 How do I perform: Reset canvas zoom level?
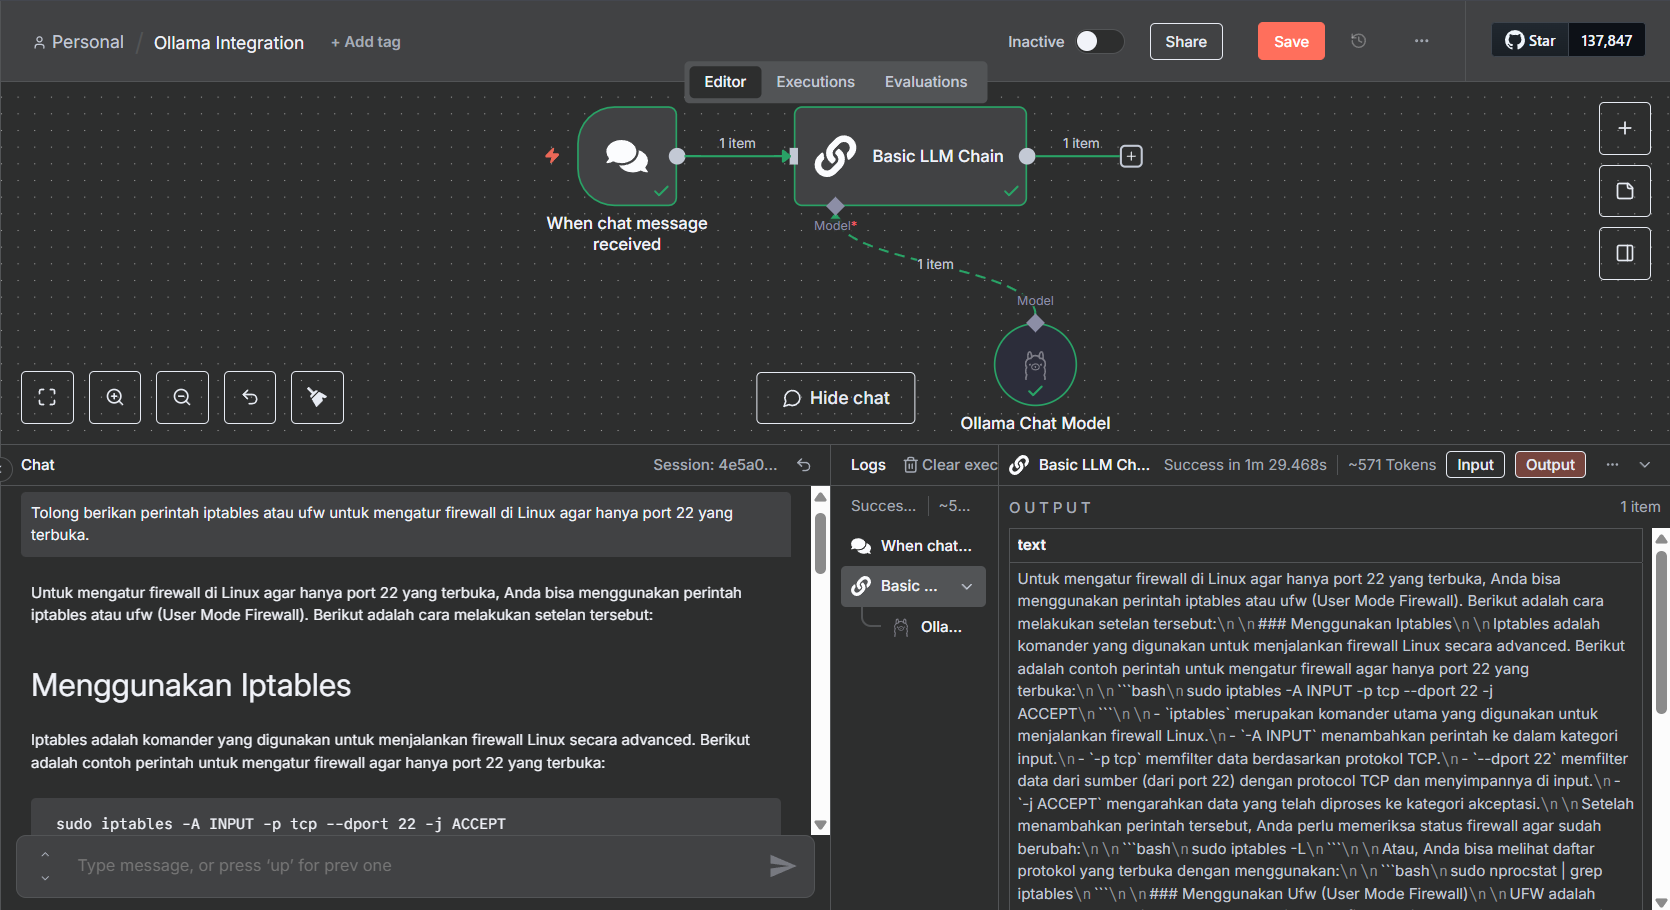(x=250, y=397)
